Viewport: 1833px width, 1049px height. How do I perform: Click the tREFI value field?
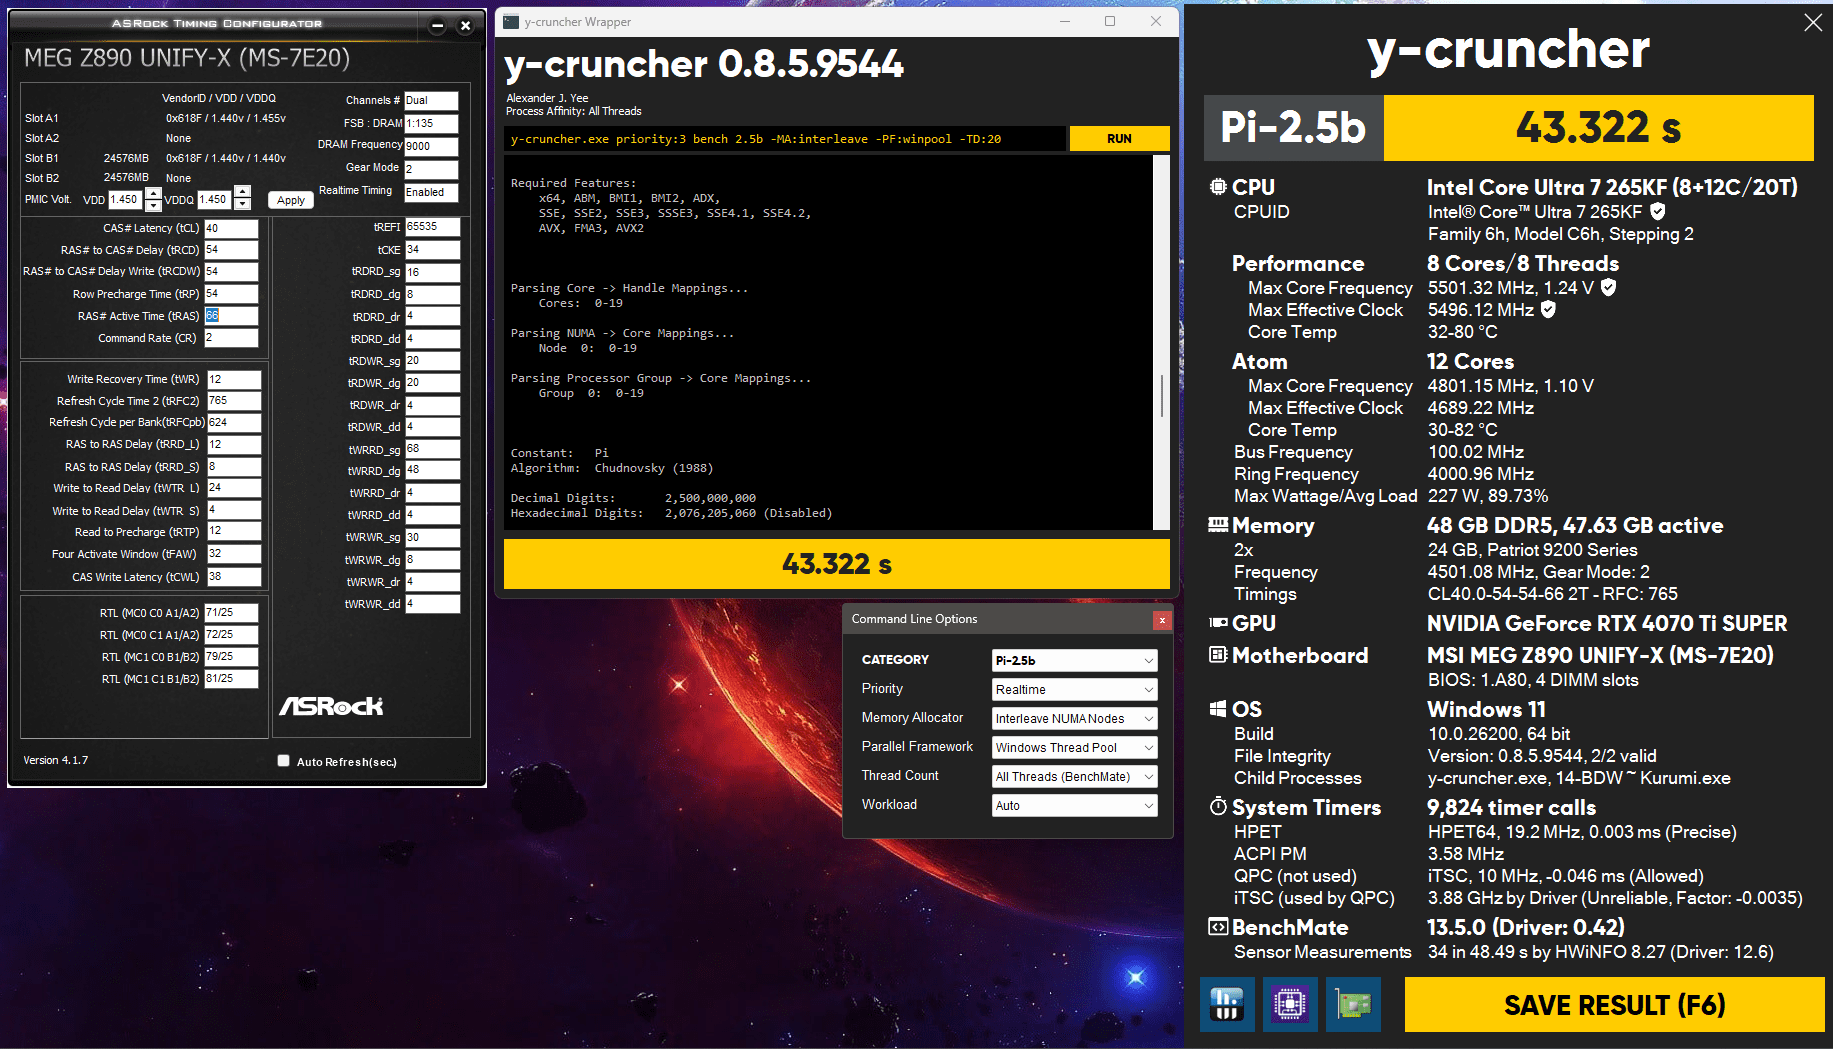[x=432, y=227]
